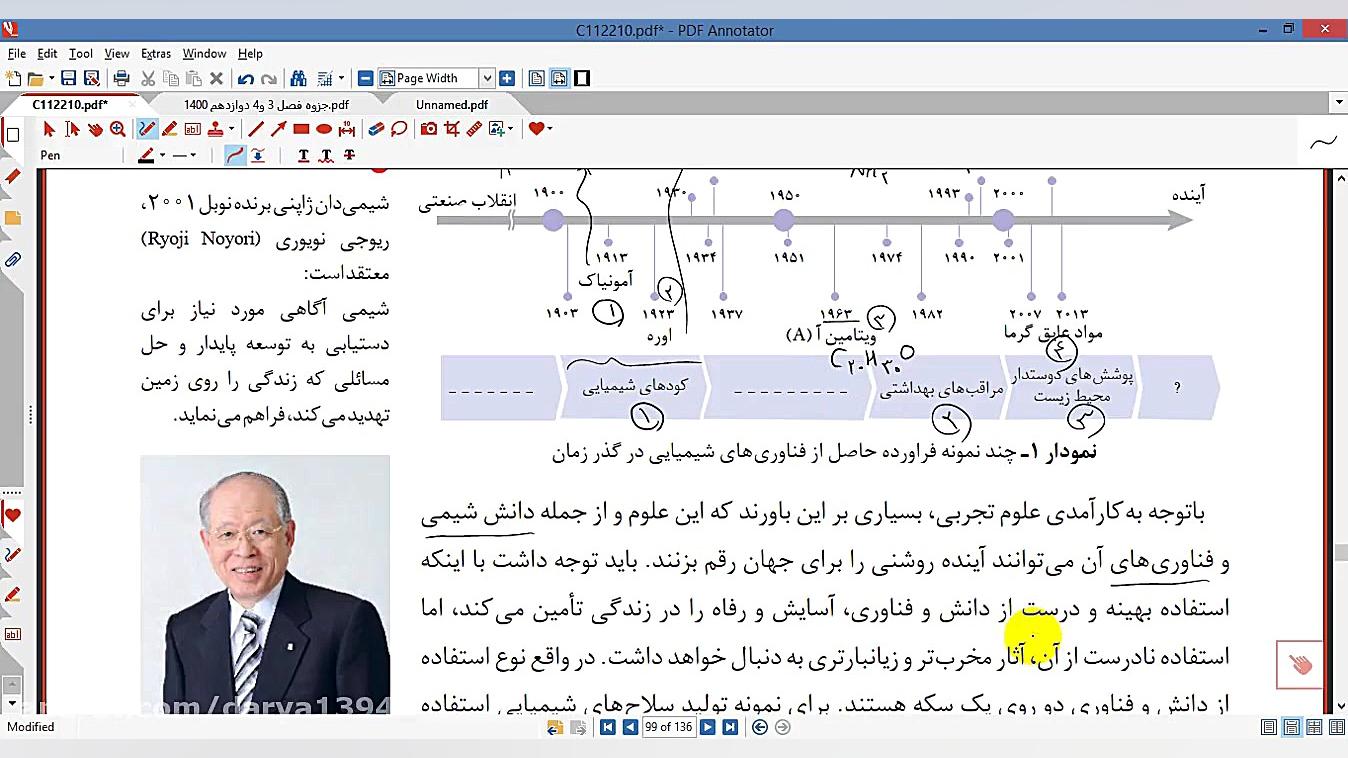Select the Rectangle annotation tool
The image size is (1348, 758).
tap(303, 128)
